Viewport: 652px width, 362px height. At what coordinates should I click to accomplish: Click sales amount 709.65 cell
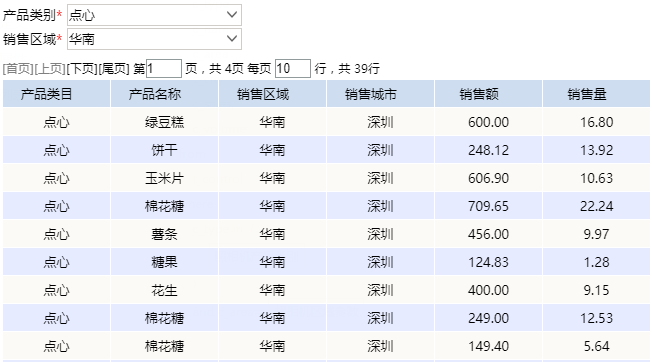[x=488, y=206]
